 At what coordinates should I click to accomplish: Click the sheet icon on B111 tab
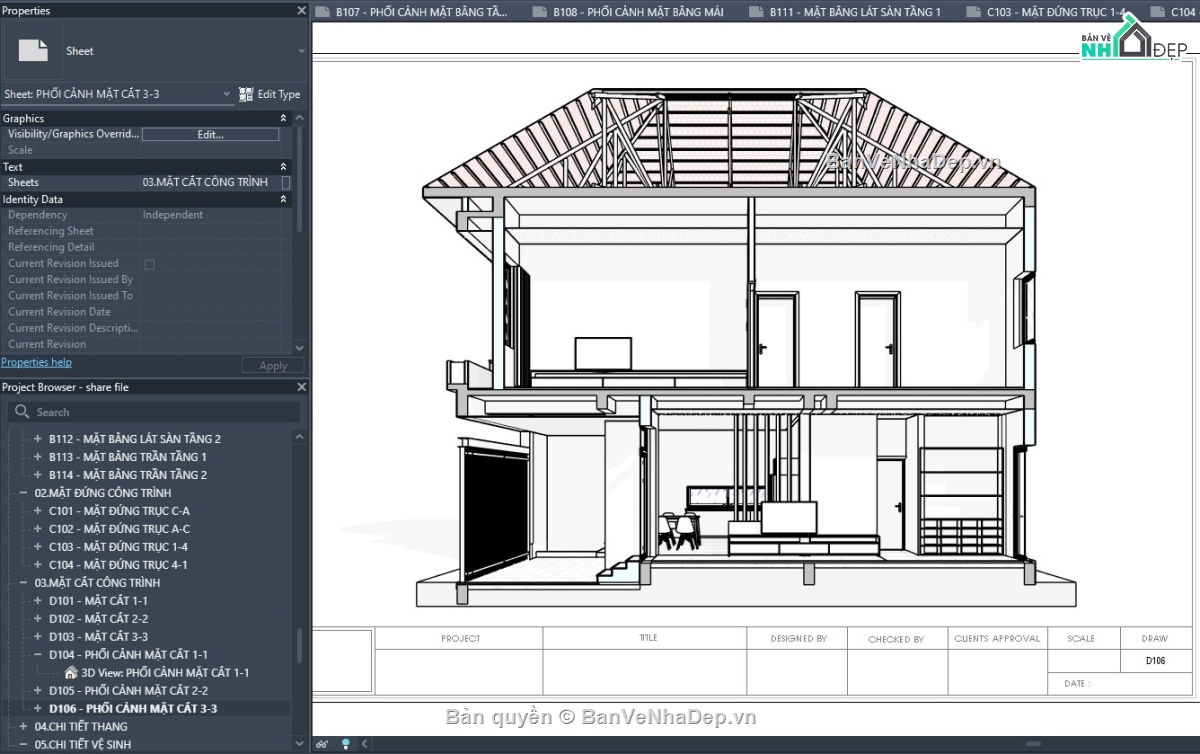click(x=756, y=12)
